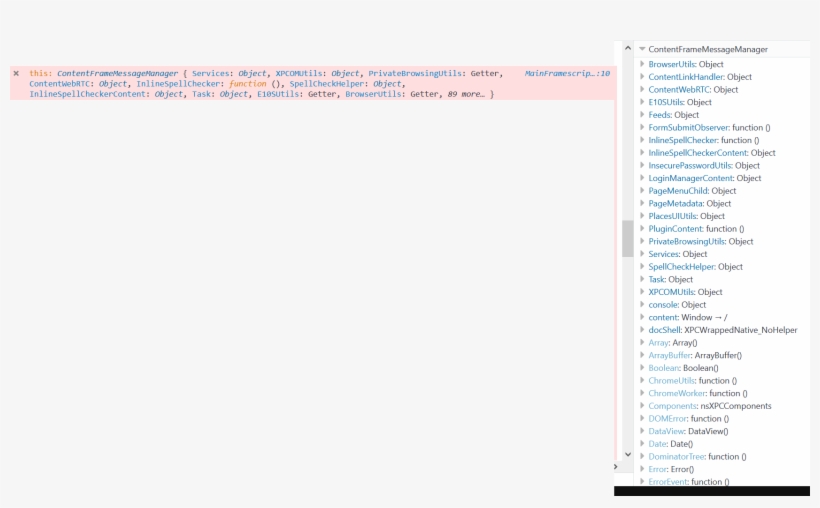Viewport: 820px width, 508px height.
Task: Expand the BrowserUtils object
Action: pyautogui.click(x=642, y=64)
